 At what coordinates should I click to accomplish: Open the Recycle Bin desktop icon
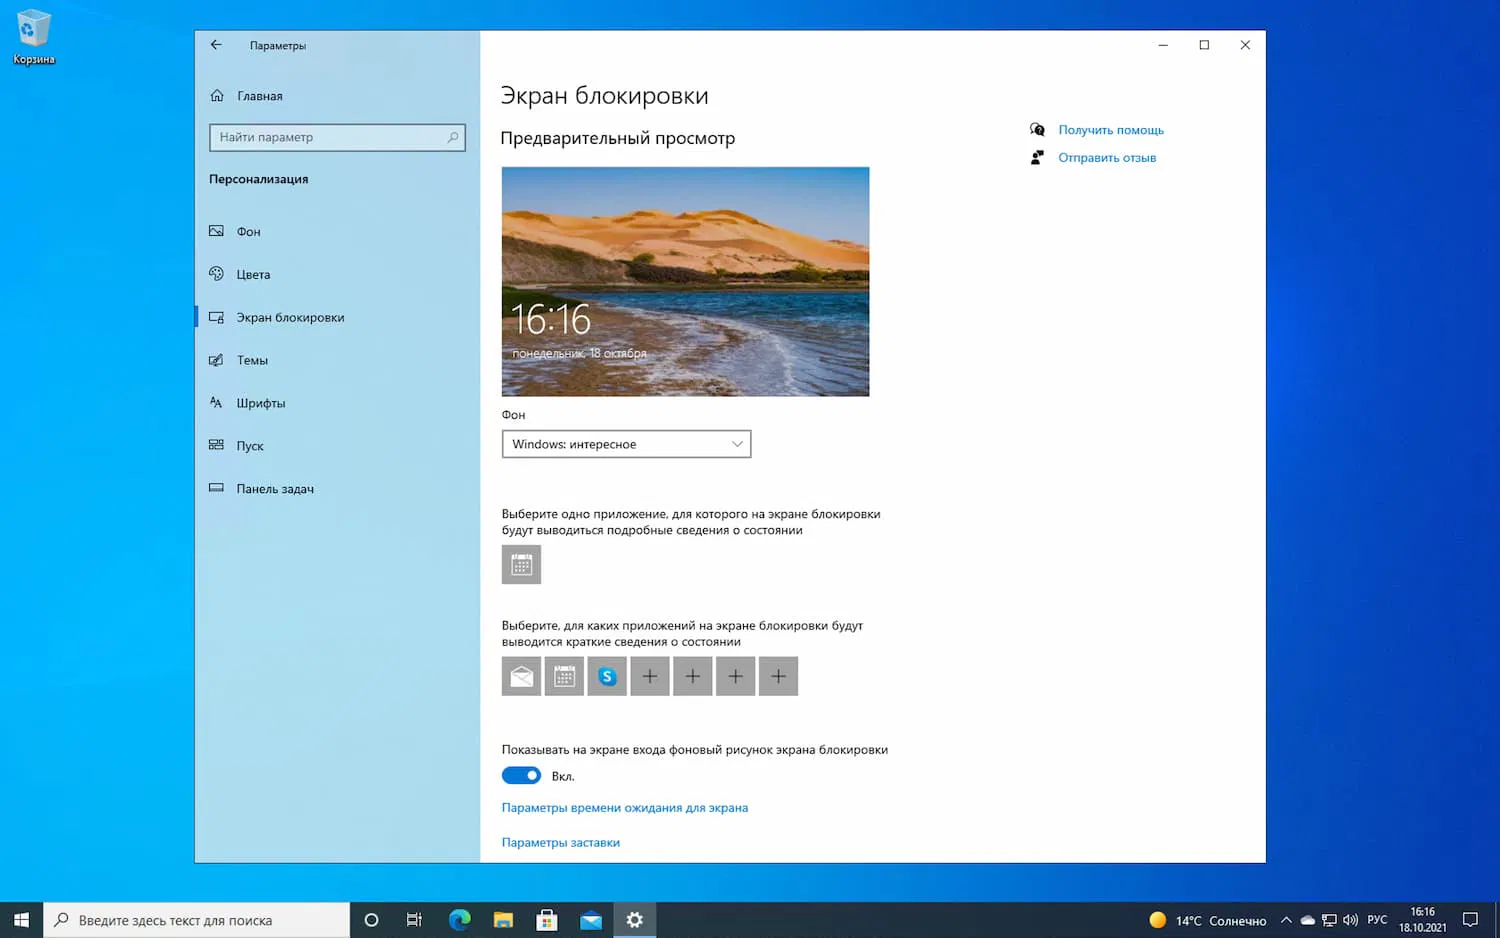[33, 38]
